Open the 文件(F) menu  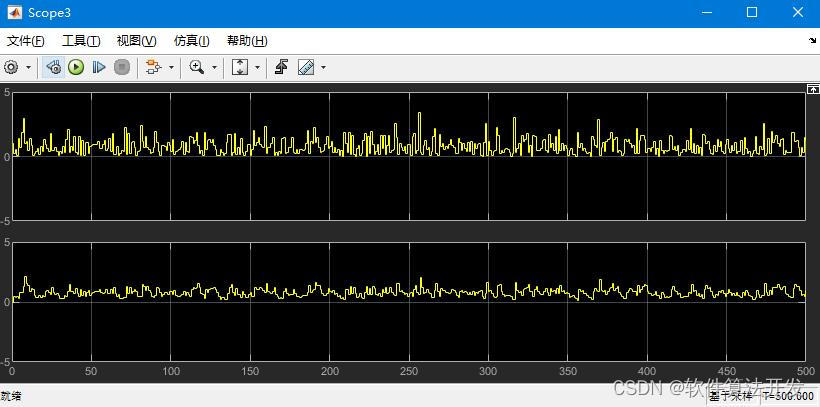coord(26,41)
